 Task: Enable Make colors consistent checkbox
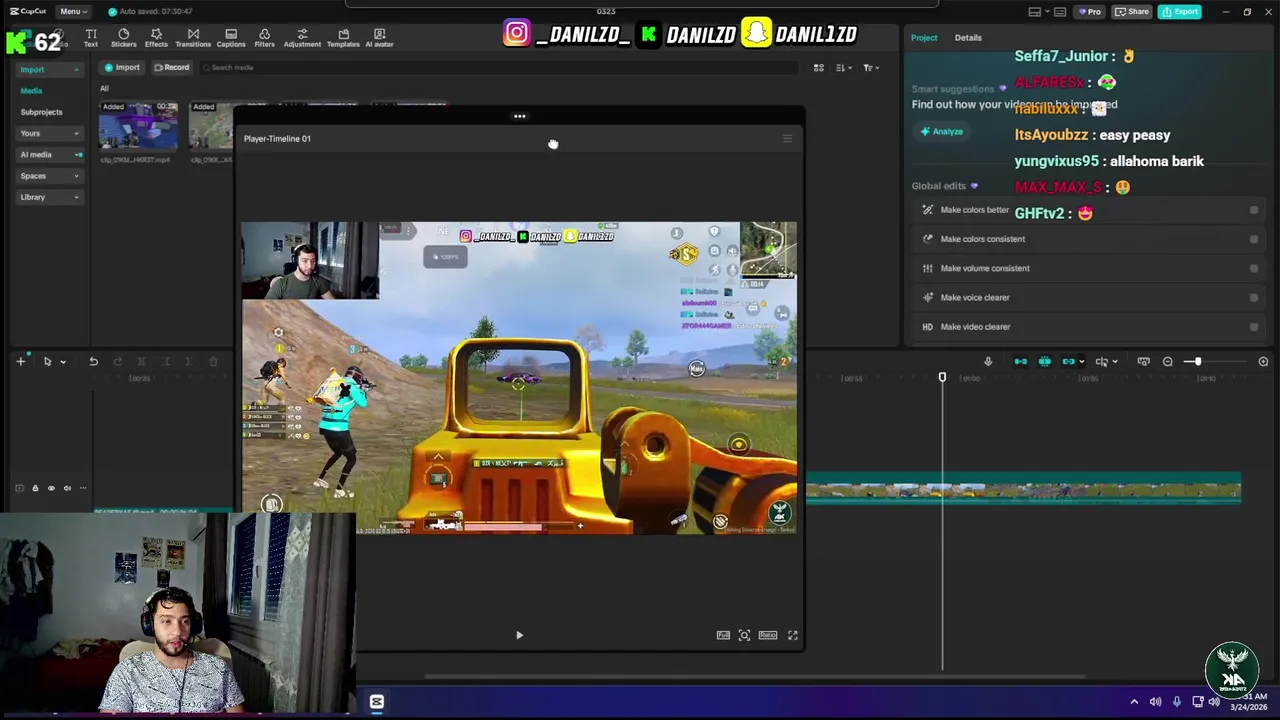(1254, 239)
